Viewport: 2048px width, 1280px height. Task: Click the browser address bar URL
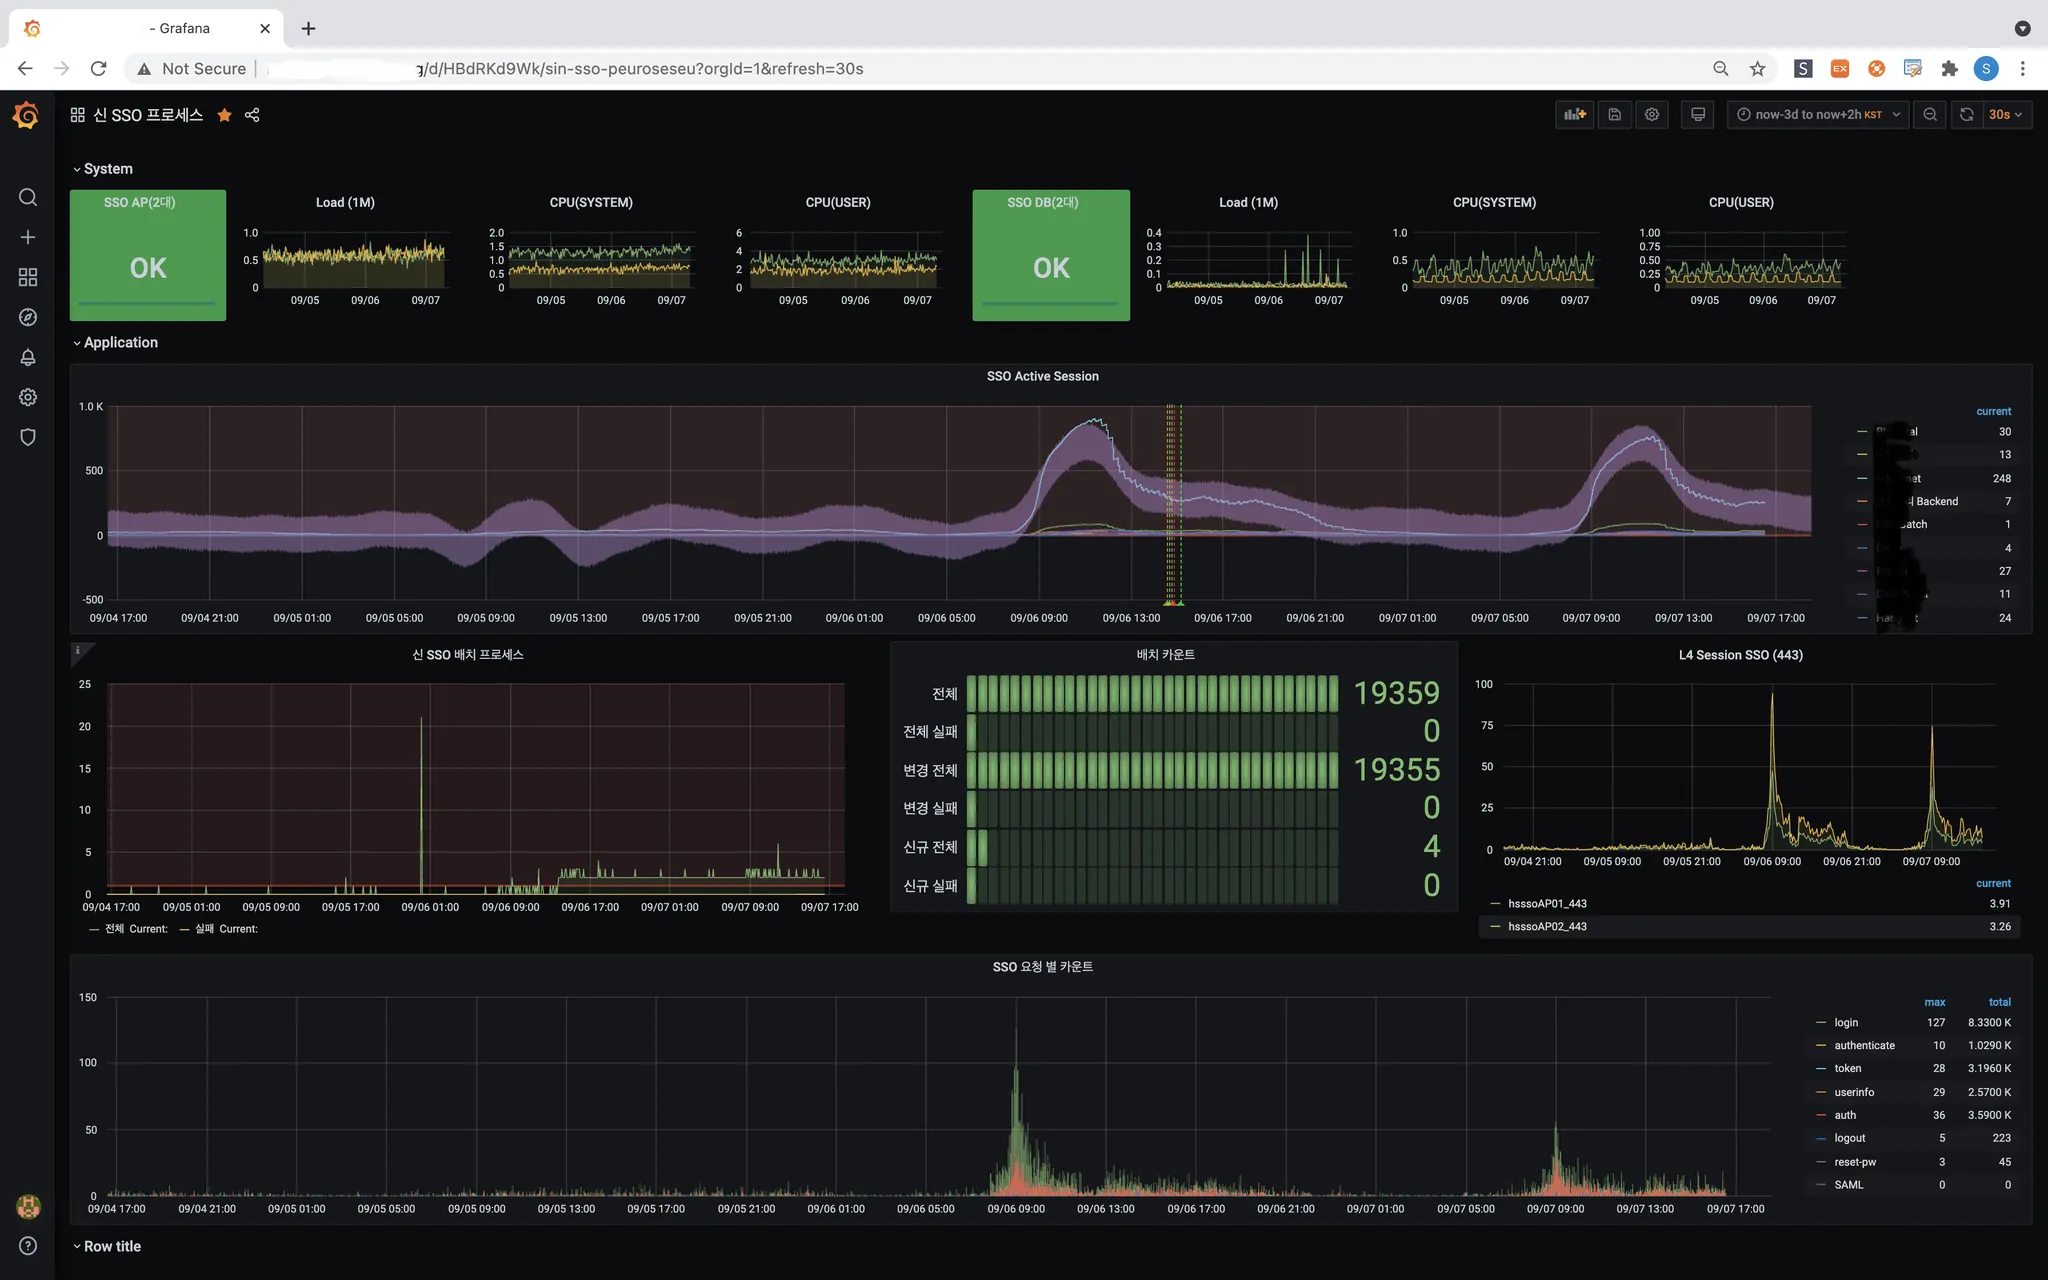coord(640,69)
